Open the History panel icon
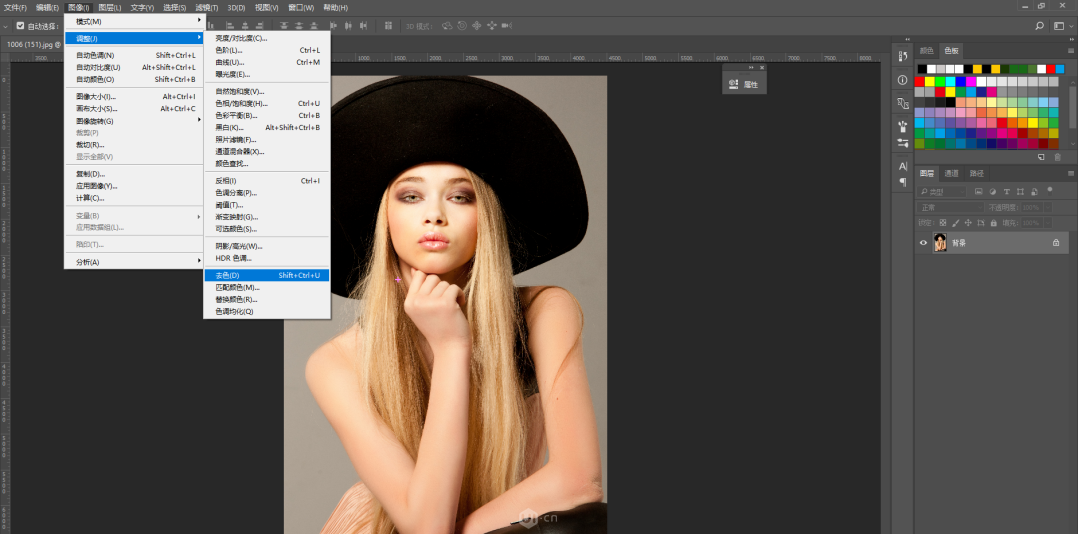 [903, 56]
